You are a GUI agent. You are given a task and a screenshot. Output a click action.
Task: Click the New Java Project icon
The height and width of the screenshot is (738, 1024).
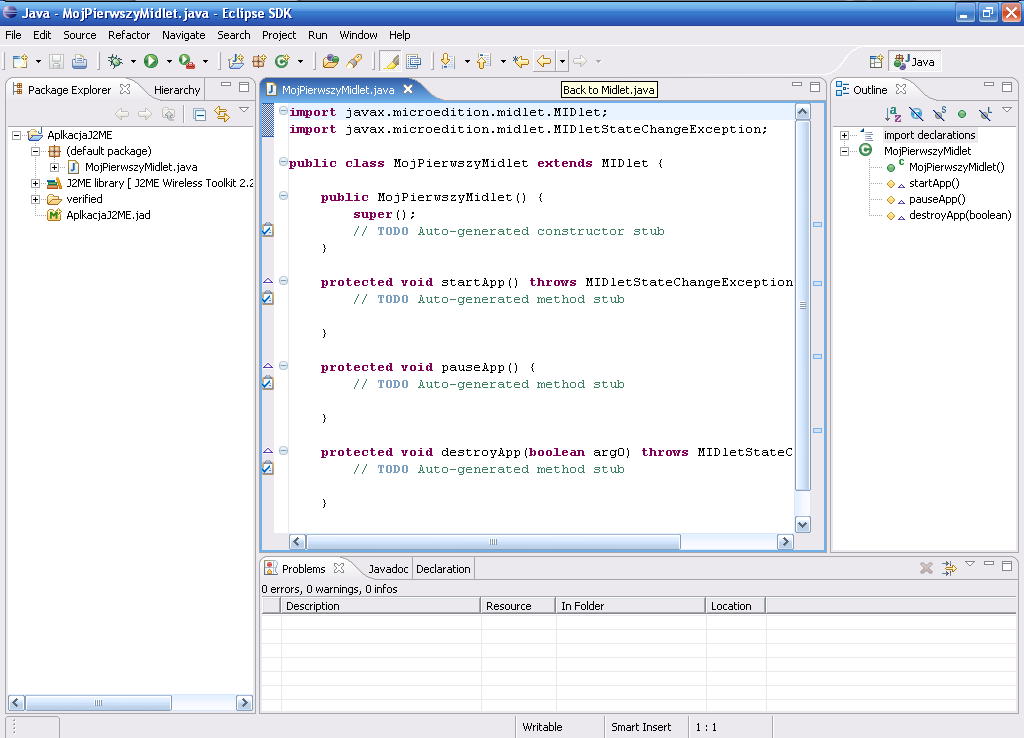pyautogui.click(x=236, y=61)
